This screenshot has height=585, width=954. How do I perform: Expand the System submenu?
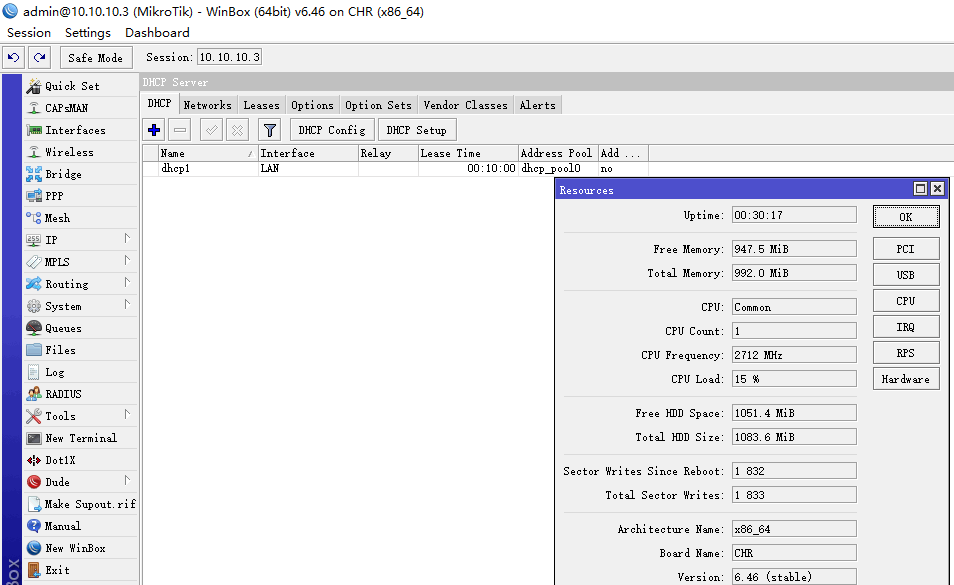127,305
